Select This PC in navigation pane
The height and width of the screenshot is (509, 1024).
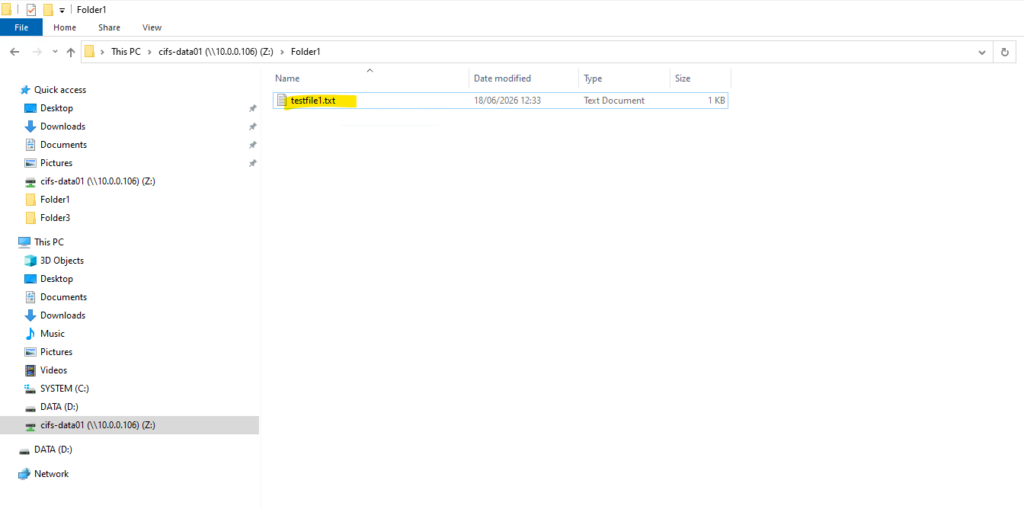pyautogui.click(x=49, y=242)
